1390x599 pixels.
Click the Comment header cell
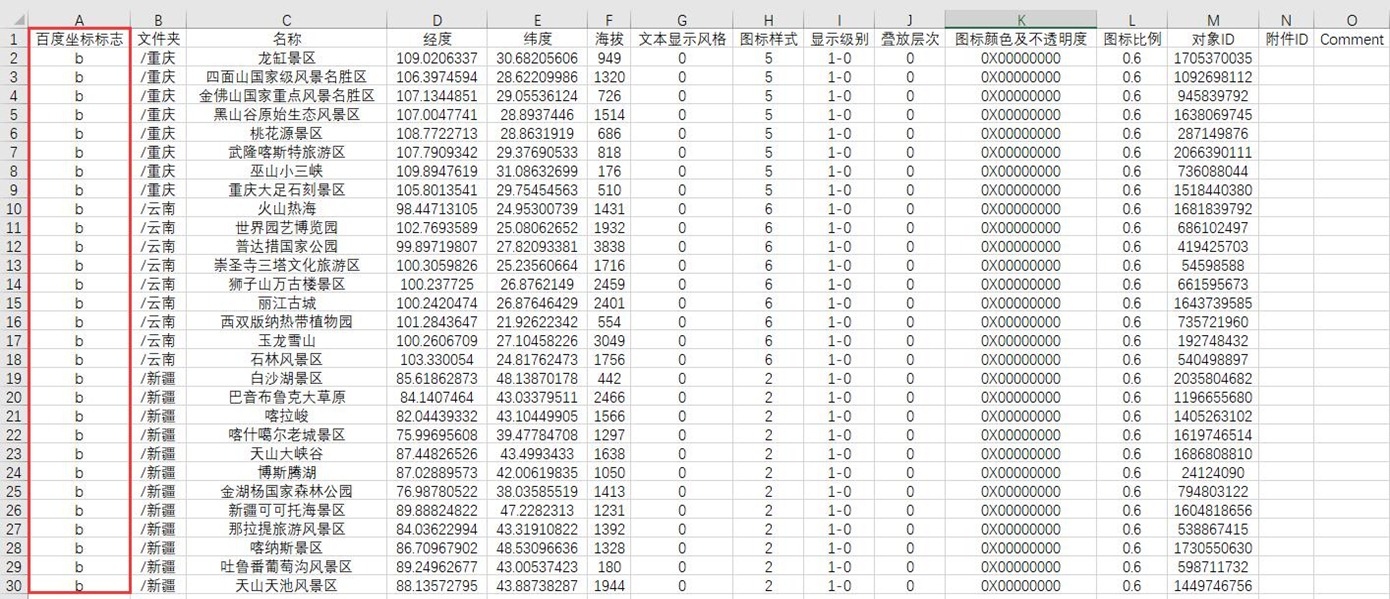tap(1351, 40)
